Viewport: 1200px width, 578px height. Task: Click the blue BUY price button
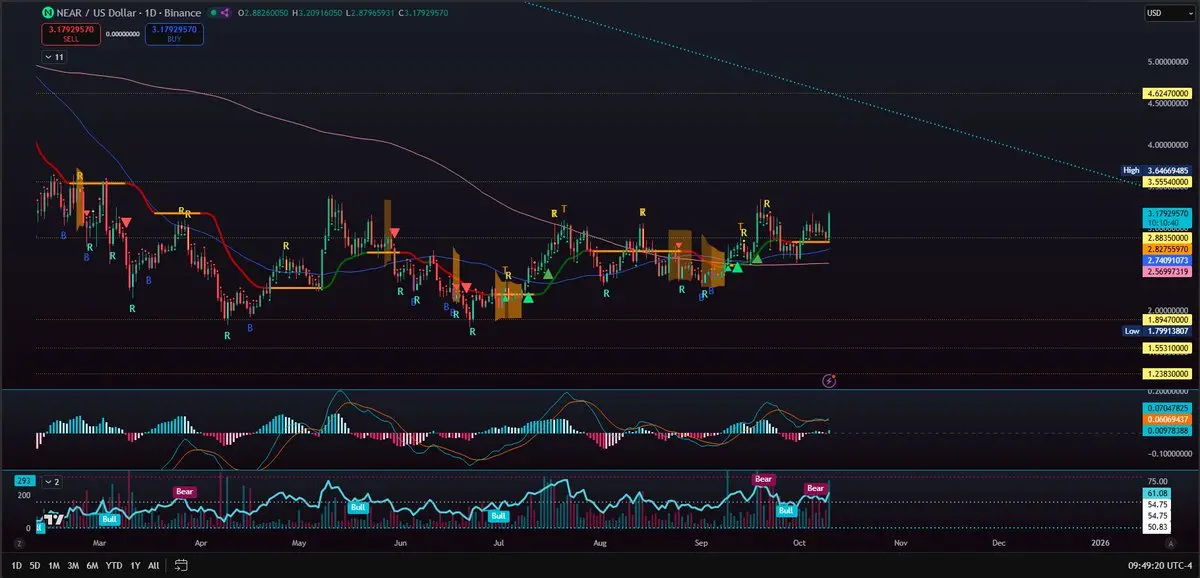click(174, 33)
